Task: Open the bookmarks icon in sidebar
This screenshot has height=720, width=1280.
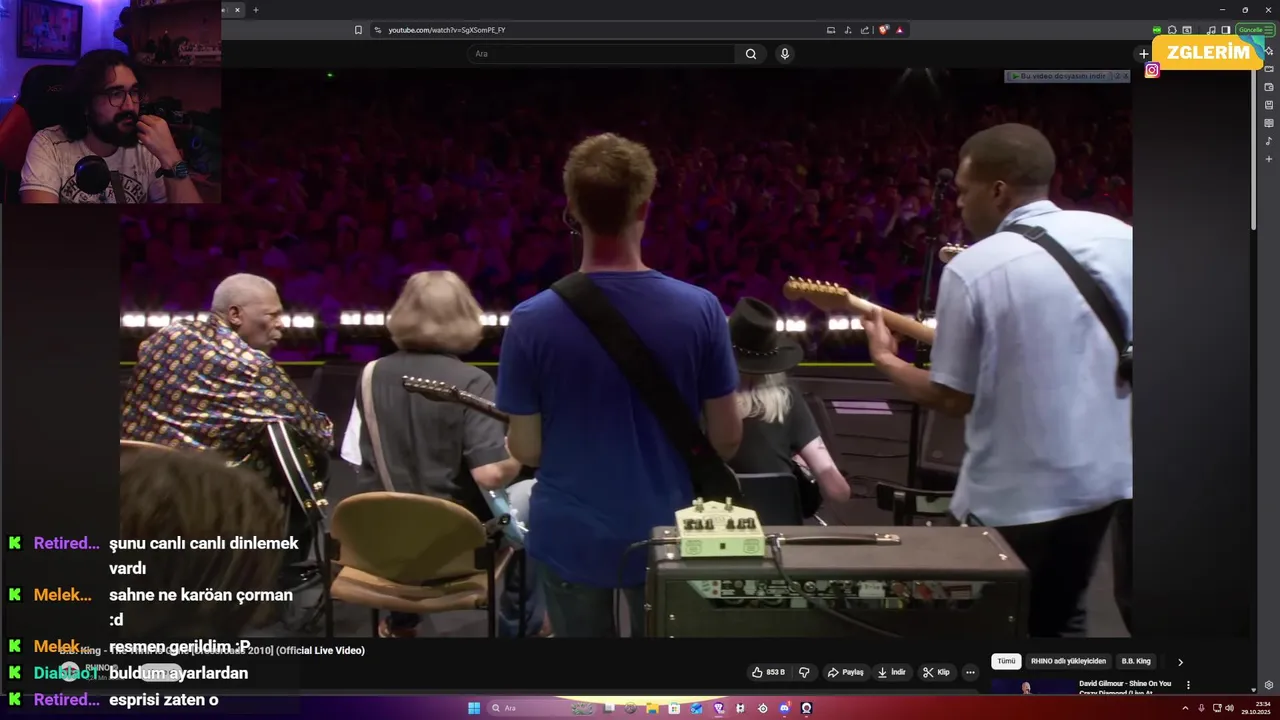Action: [1269, 105]
